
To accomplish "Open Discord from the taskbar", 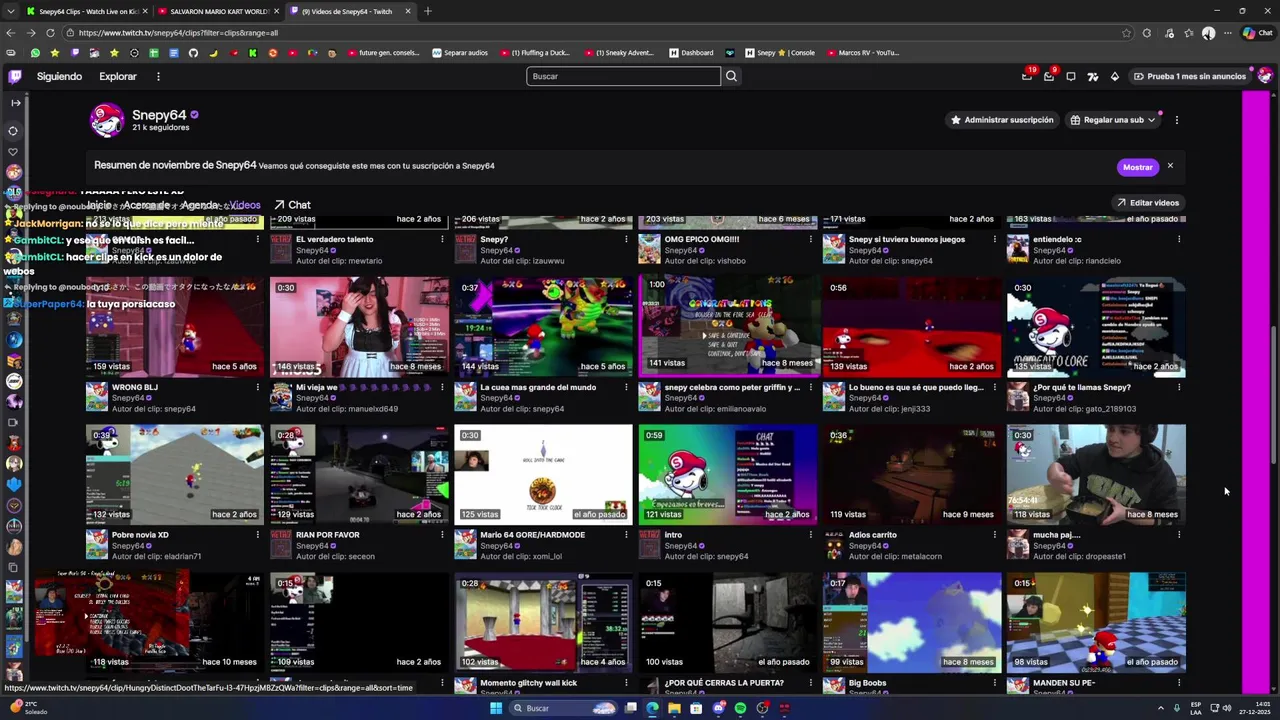I will [x=718, y=708].
